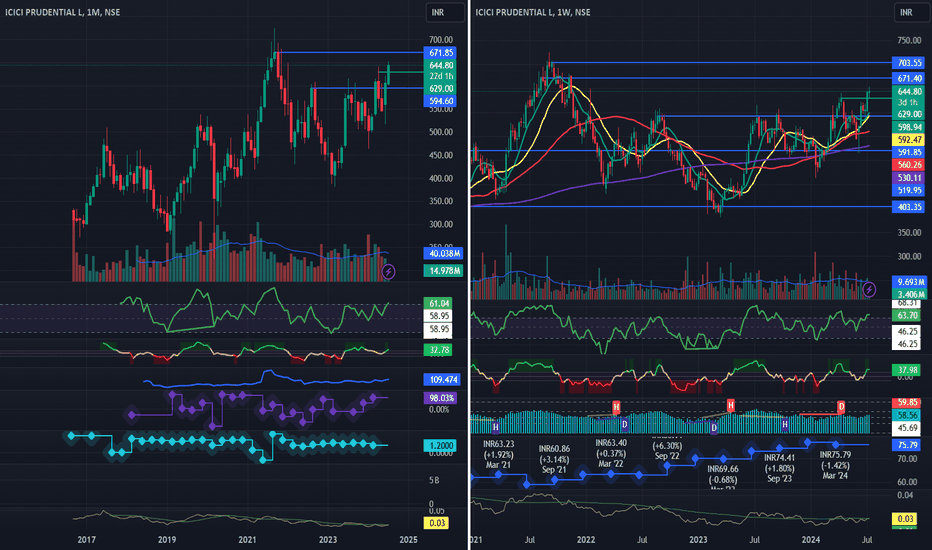
Task: Open the ICICI PRUDENTIAL L, 1M, NSE title
Action: tap(62, 12)
